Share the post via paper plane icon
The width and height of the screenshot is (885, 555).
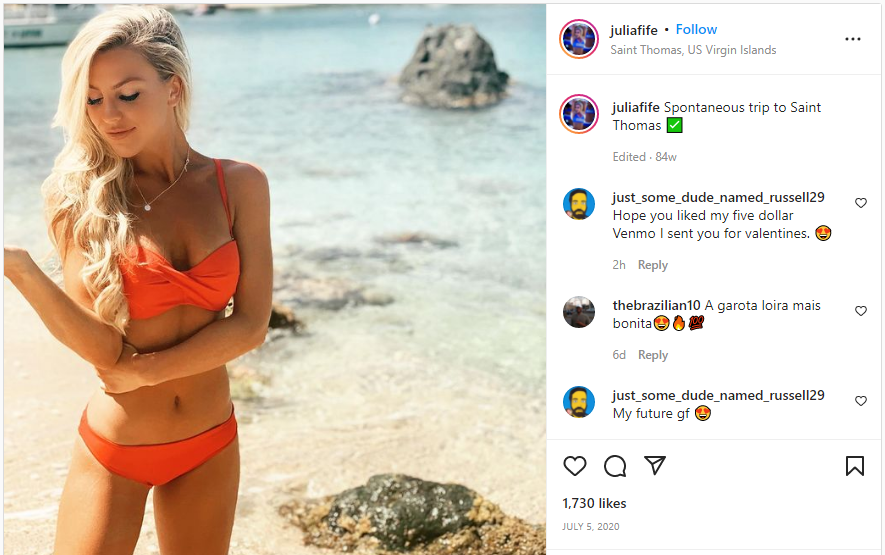[655, 465]
